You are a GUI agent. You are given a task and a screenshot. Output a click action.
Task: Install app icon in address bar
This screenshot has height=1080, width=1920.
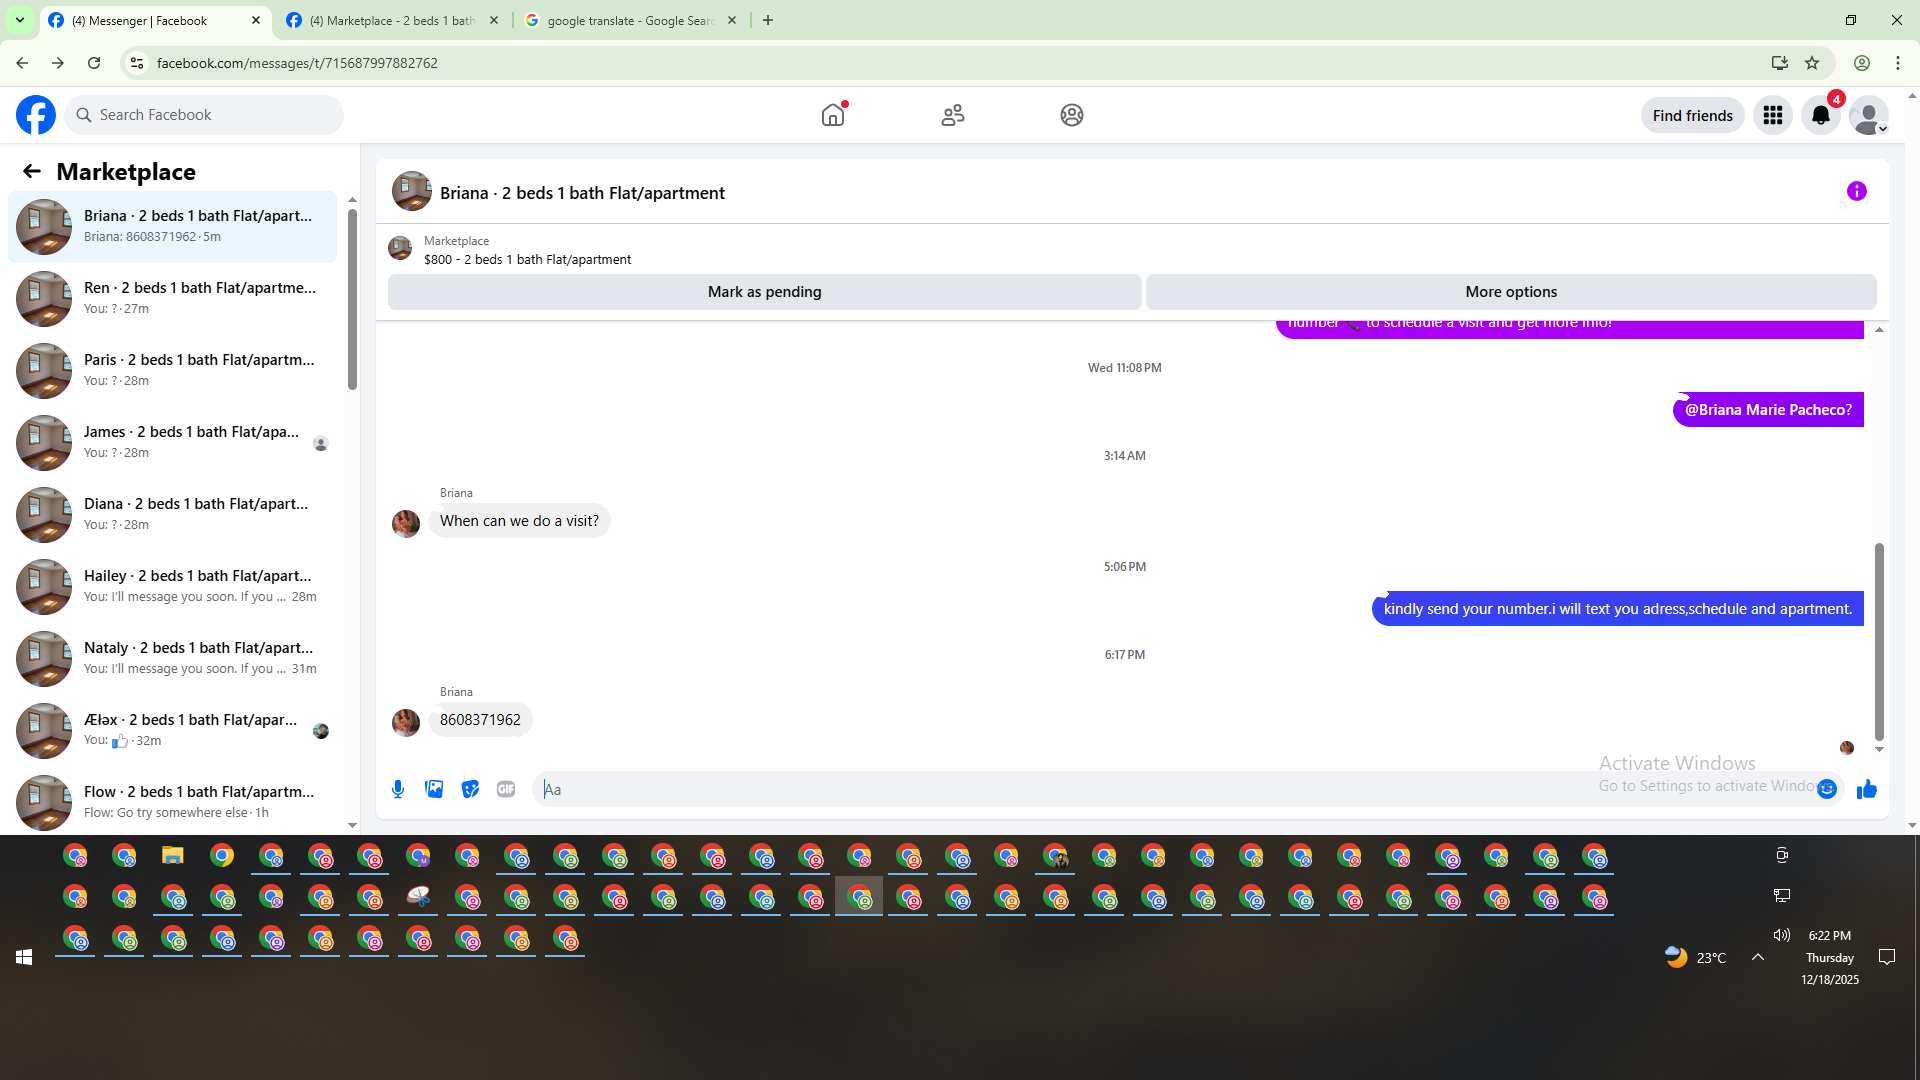pos(1780,63)
